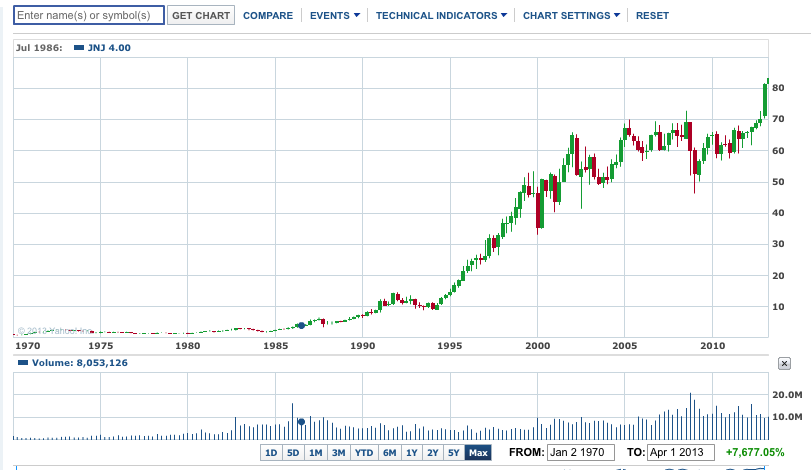Click blue data point on price chart
Image resolution: width=811 pixels, height=470 pixels.
301,325
